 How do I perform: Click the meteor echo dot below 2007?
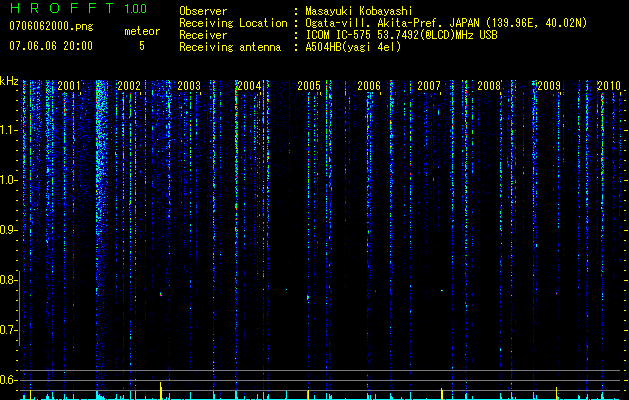tap(442, 290)
